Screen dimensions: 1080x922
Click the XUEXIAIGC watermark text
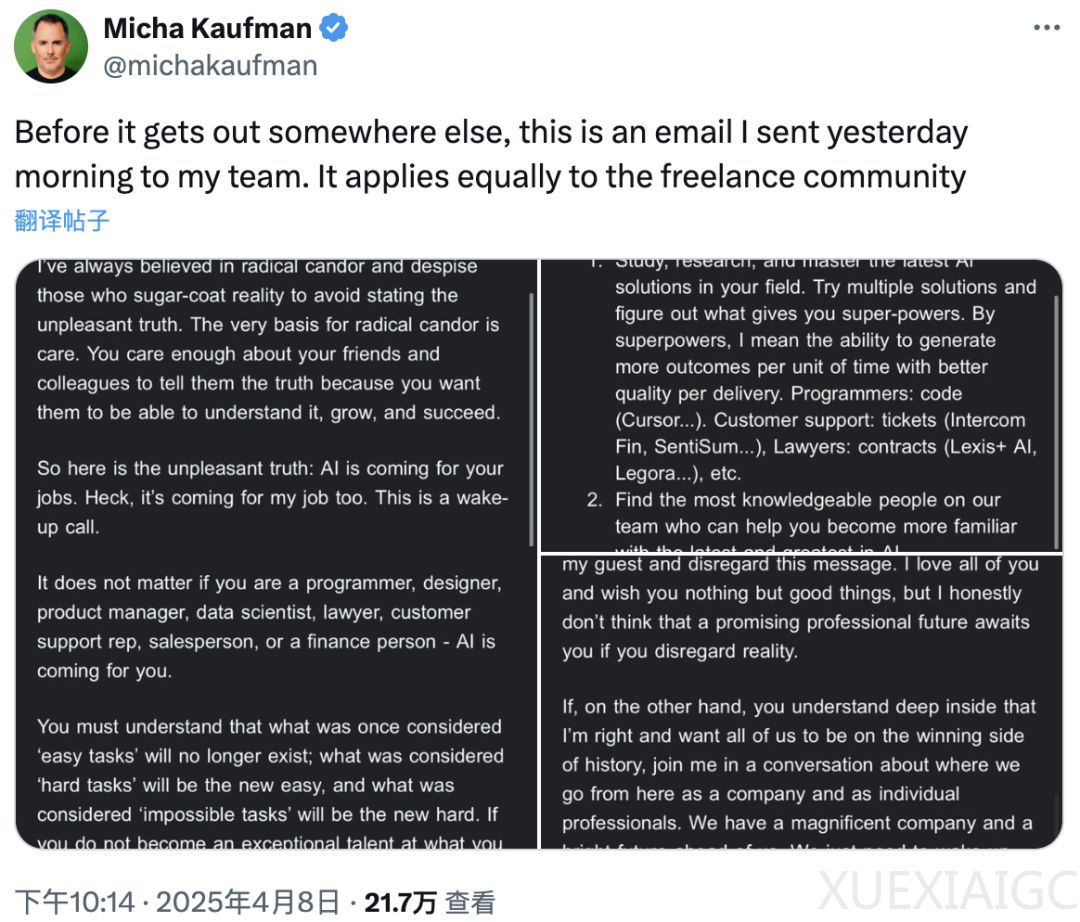point(948,891)
